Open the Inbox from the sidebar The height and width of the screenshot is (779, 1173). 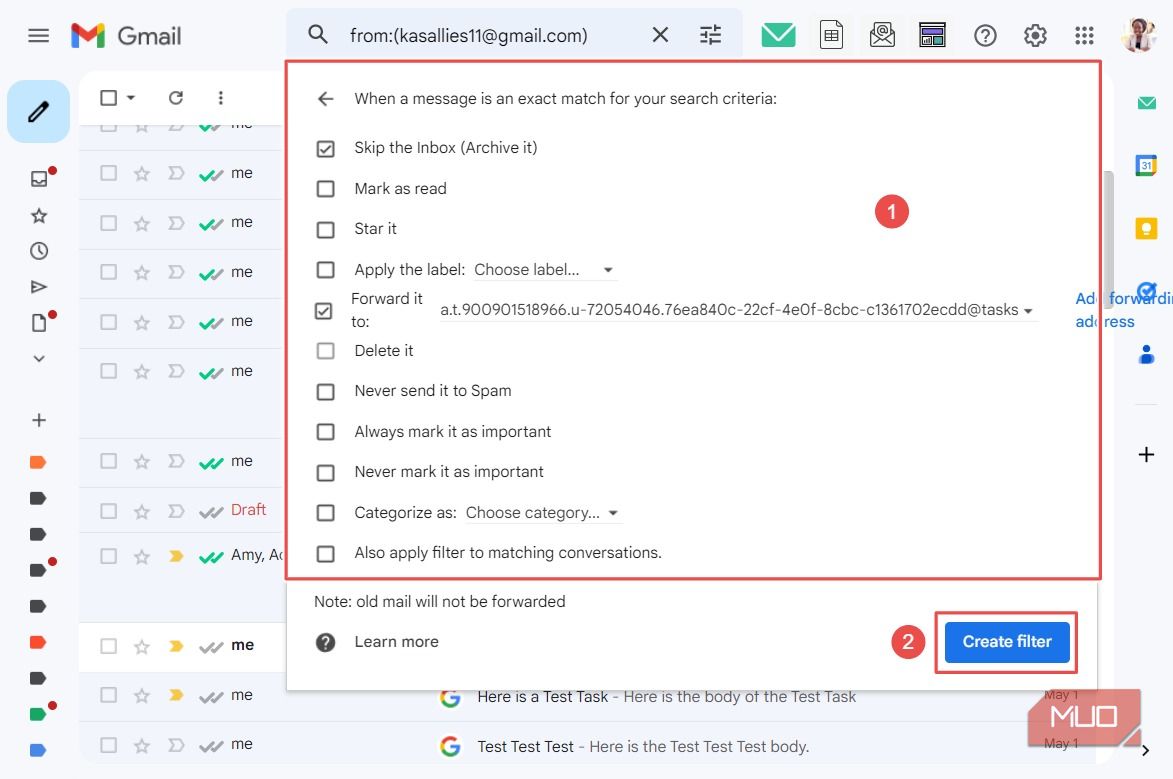[39, 178]
